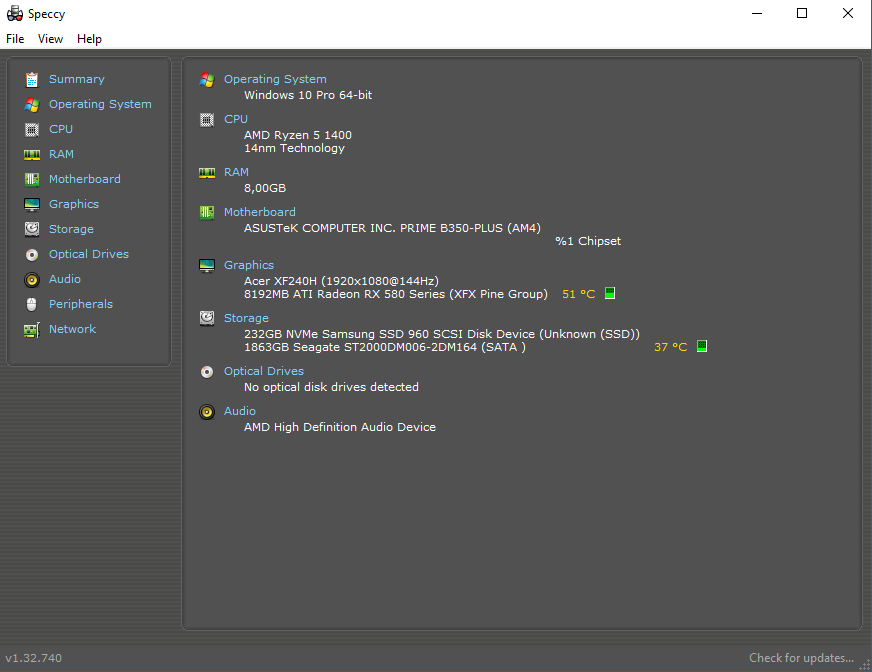
Task: Click the CPU chip icon in summary panel
Action: [207, 120]
